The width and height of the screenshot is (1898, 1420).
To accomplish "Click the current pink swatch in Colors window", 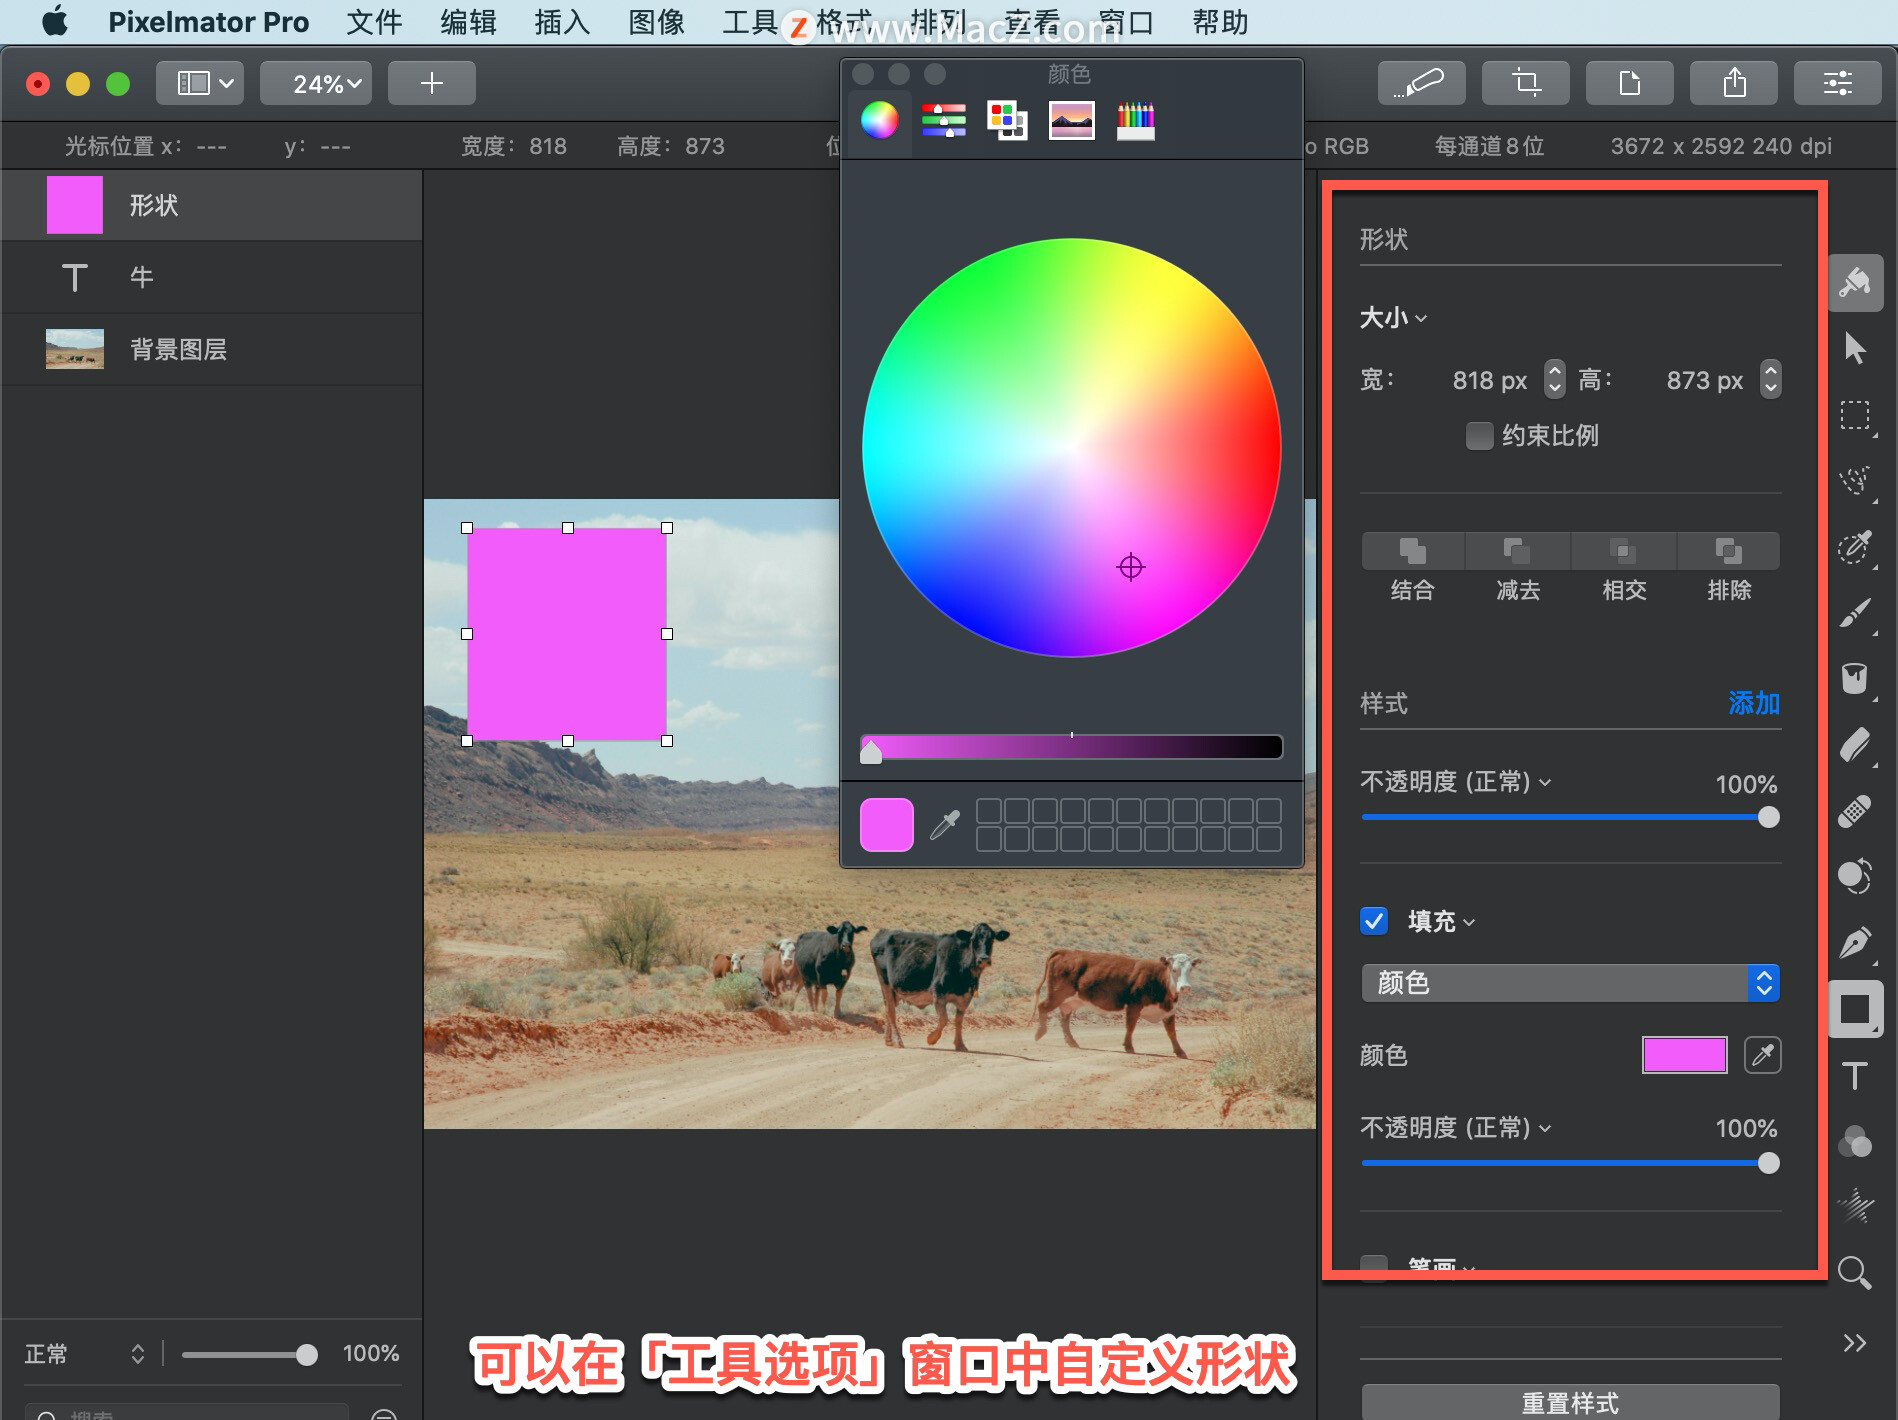I will [x=886, y=825].
